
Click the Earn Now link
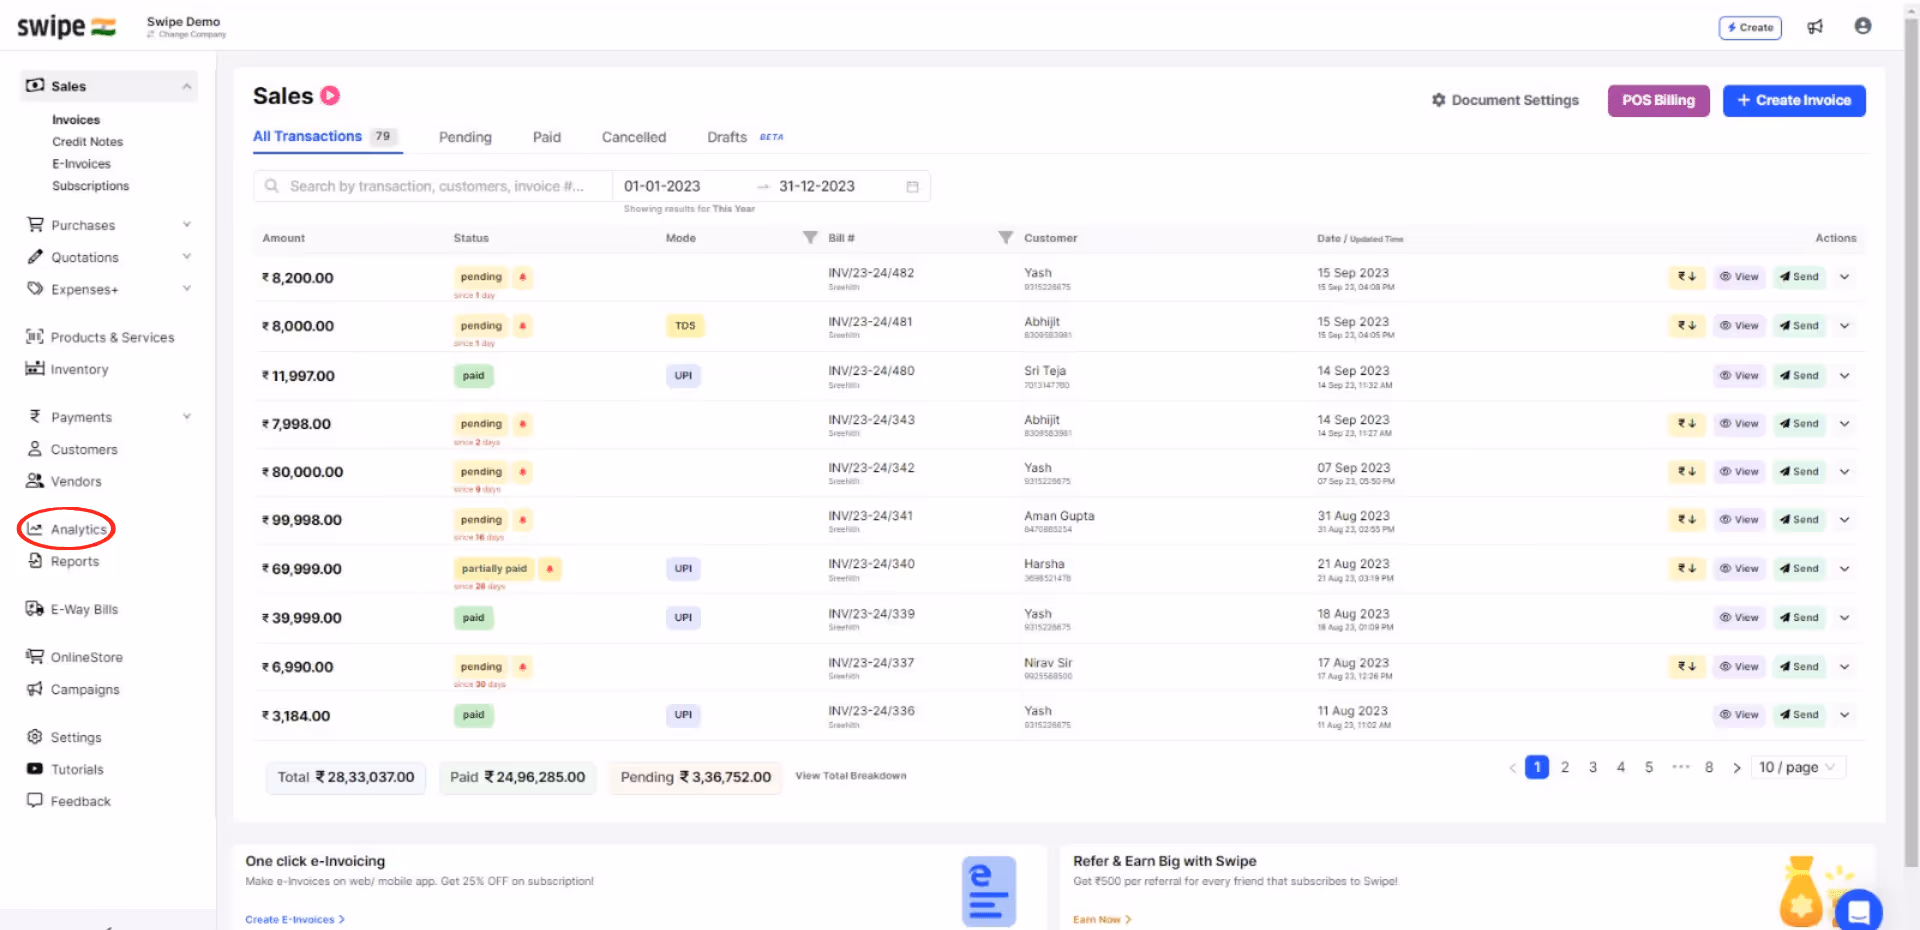(1102, 919)
